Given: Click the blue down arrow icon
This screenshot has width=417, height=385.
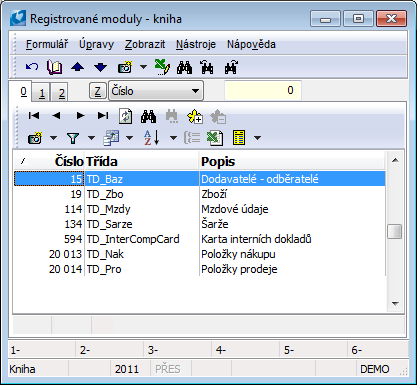Looking at the screenshot, I should pos(100,67).
